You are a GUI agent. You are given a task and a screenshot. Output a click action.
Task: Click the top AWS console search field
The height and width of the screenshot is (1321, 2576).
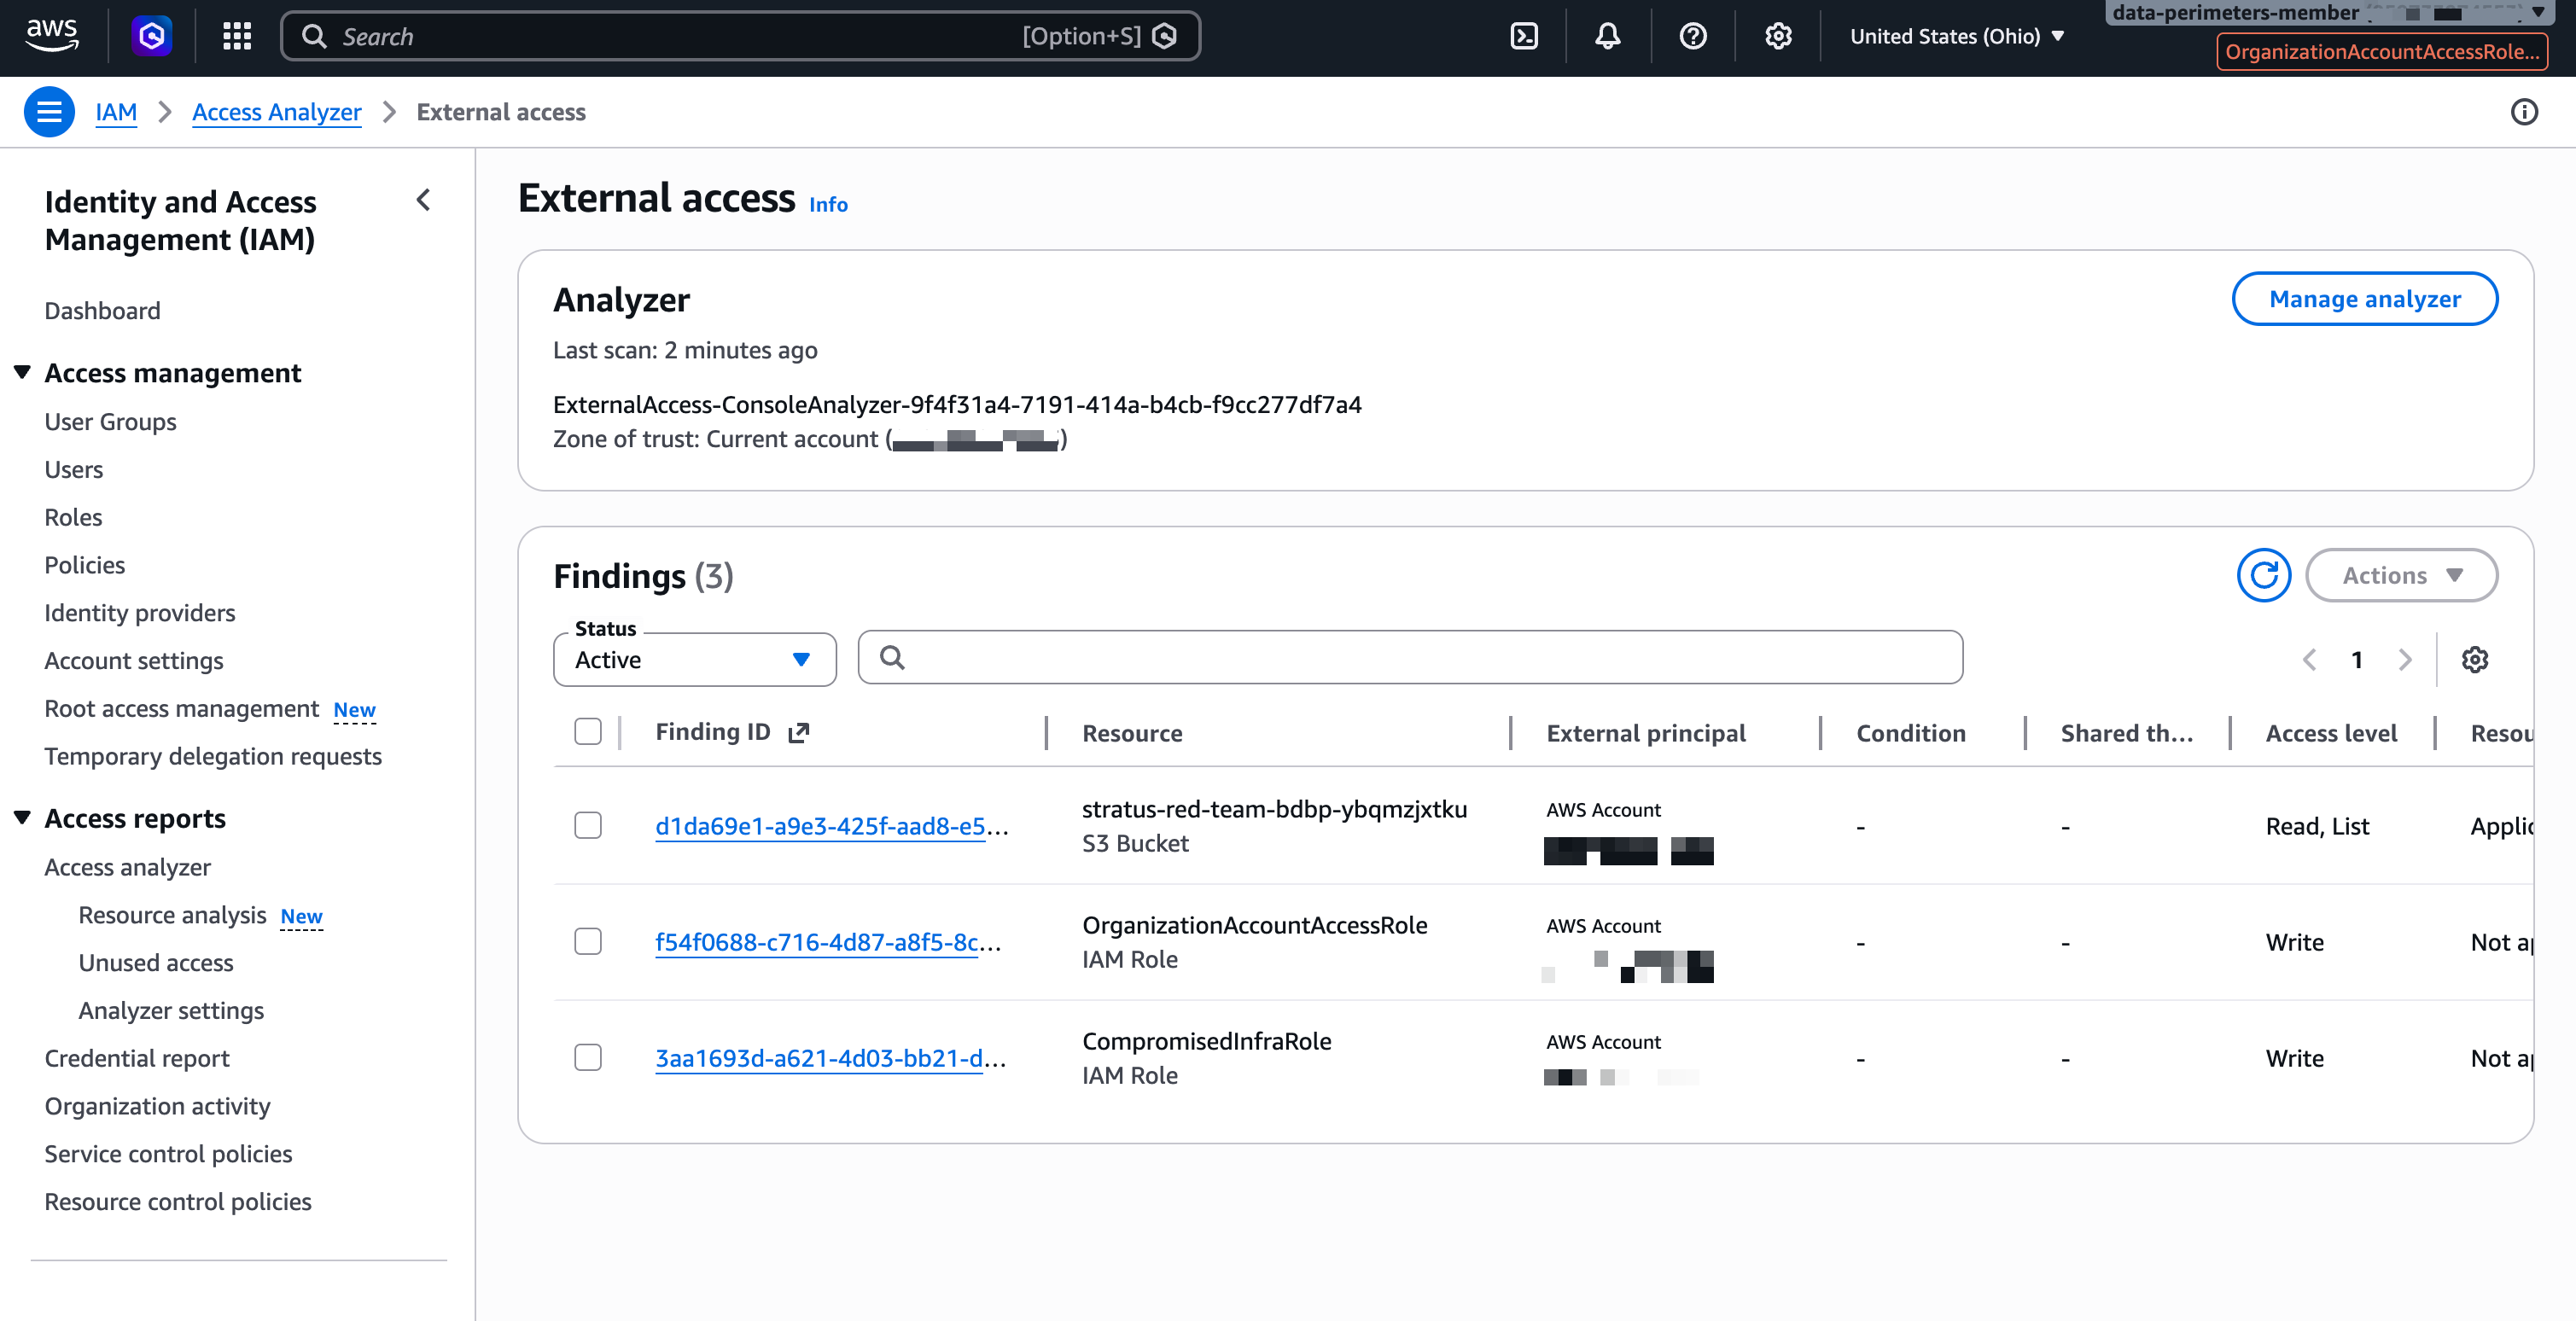pyautogui.click(x=740, y=36)
